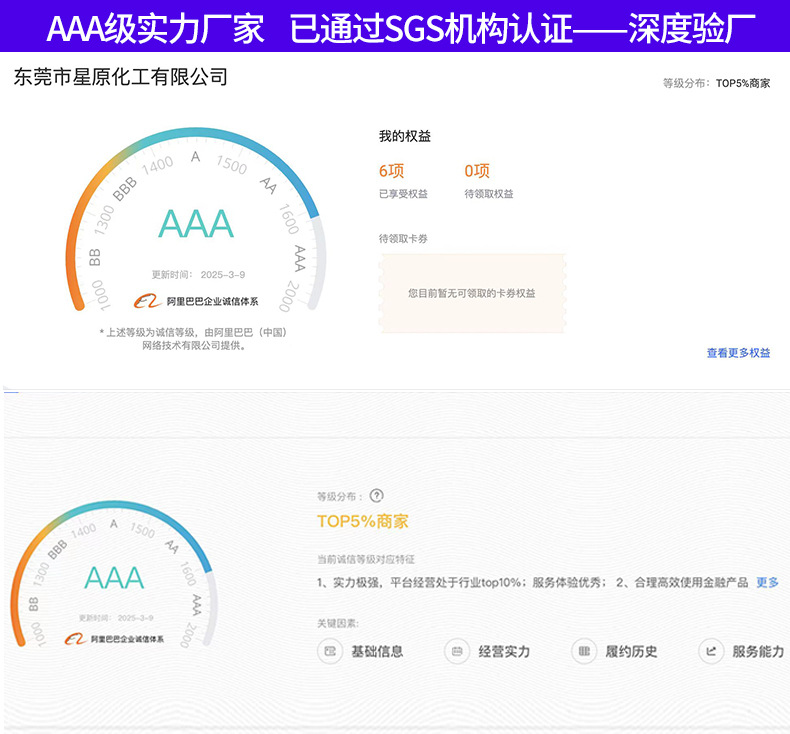
Task: Click the 待领取卡券 label
Action: [x=403, y=239]
